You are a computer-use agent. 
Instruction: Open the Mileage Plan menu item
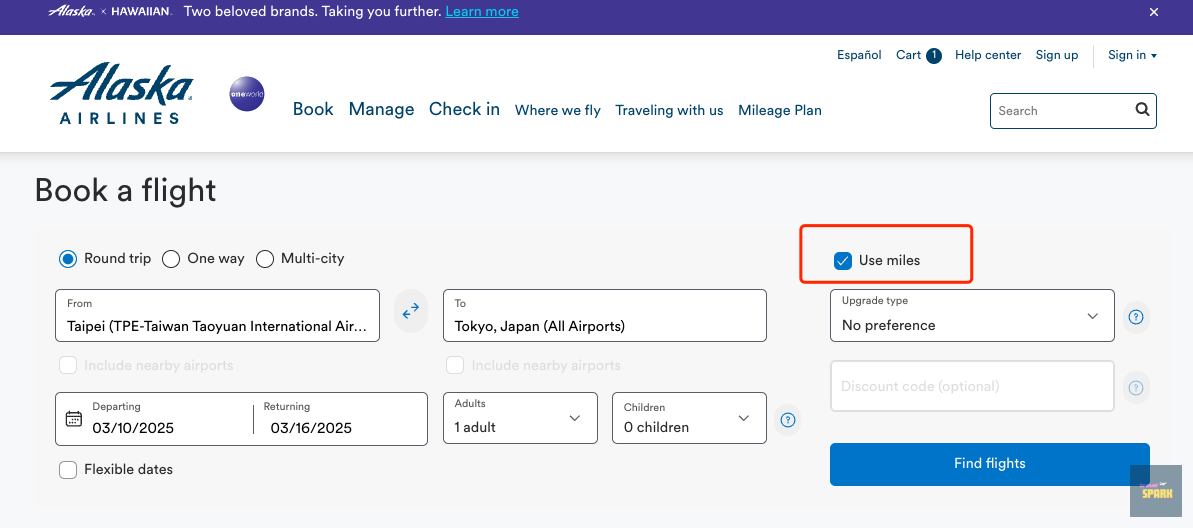click(779, 110)
